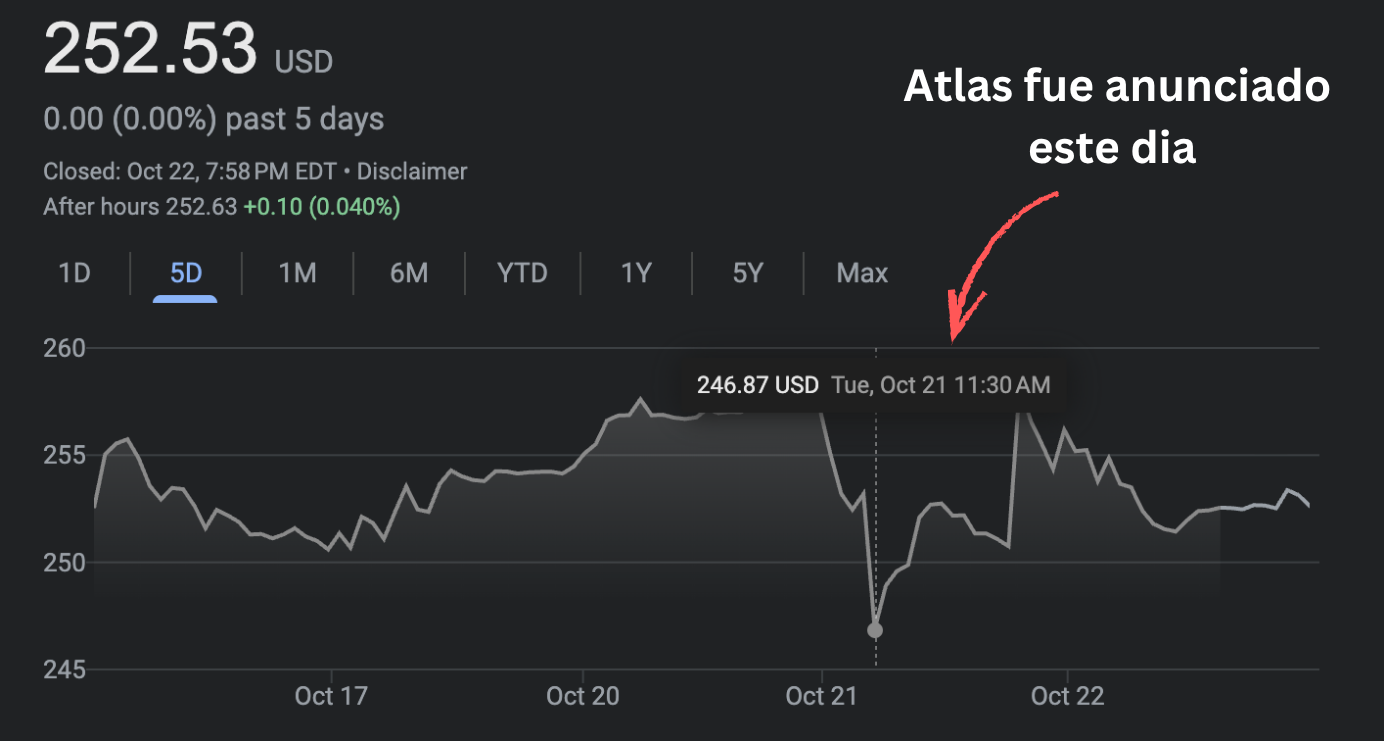The image size is (1385, 741).
Task: Click the Oct 17 date axis label
Action: 331,696
